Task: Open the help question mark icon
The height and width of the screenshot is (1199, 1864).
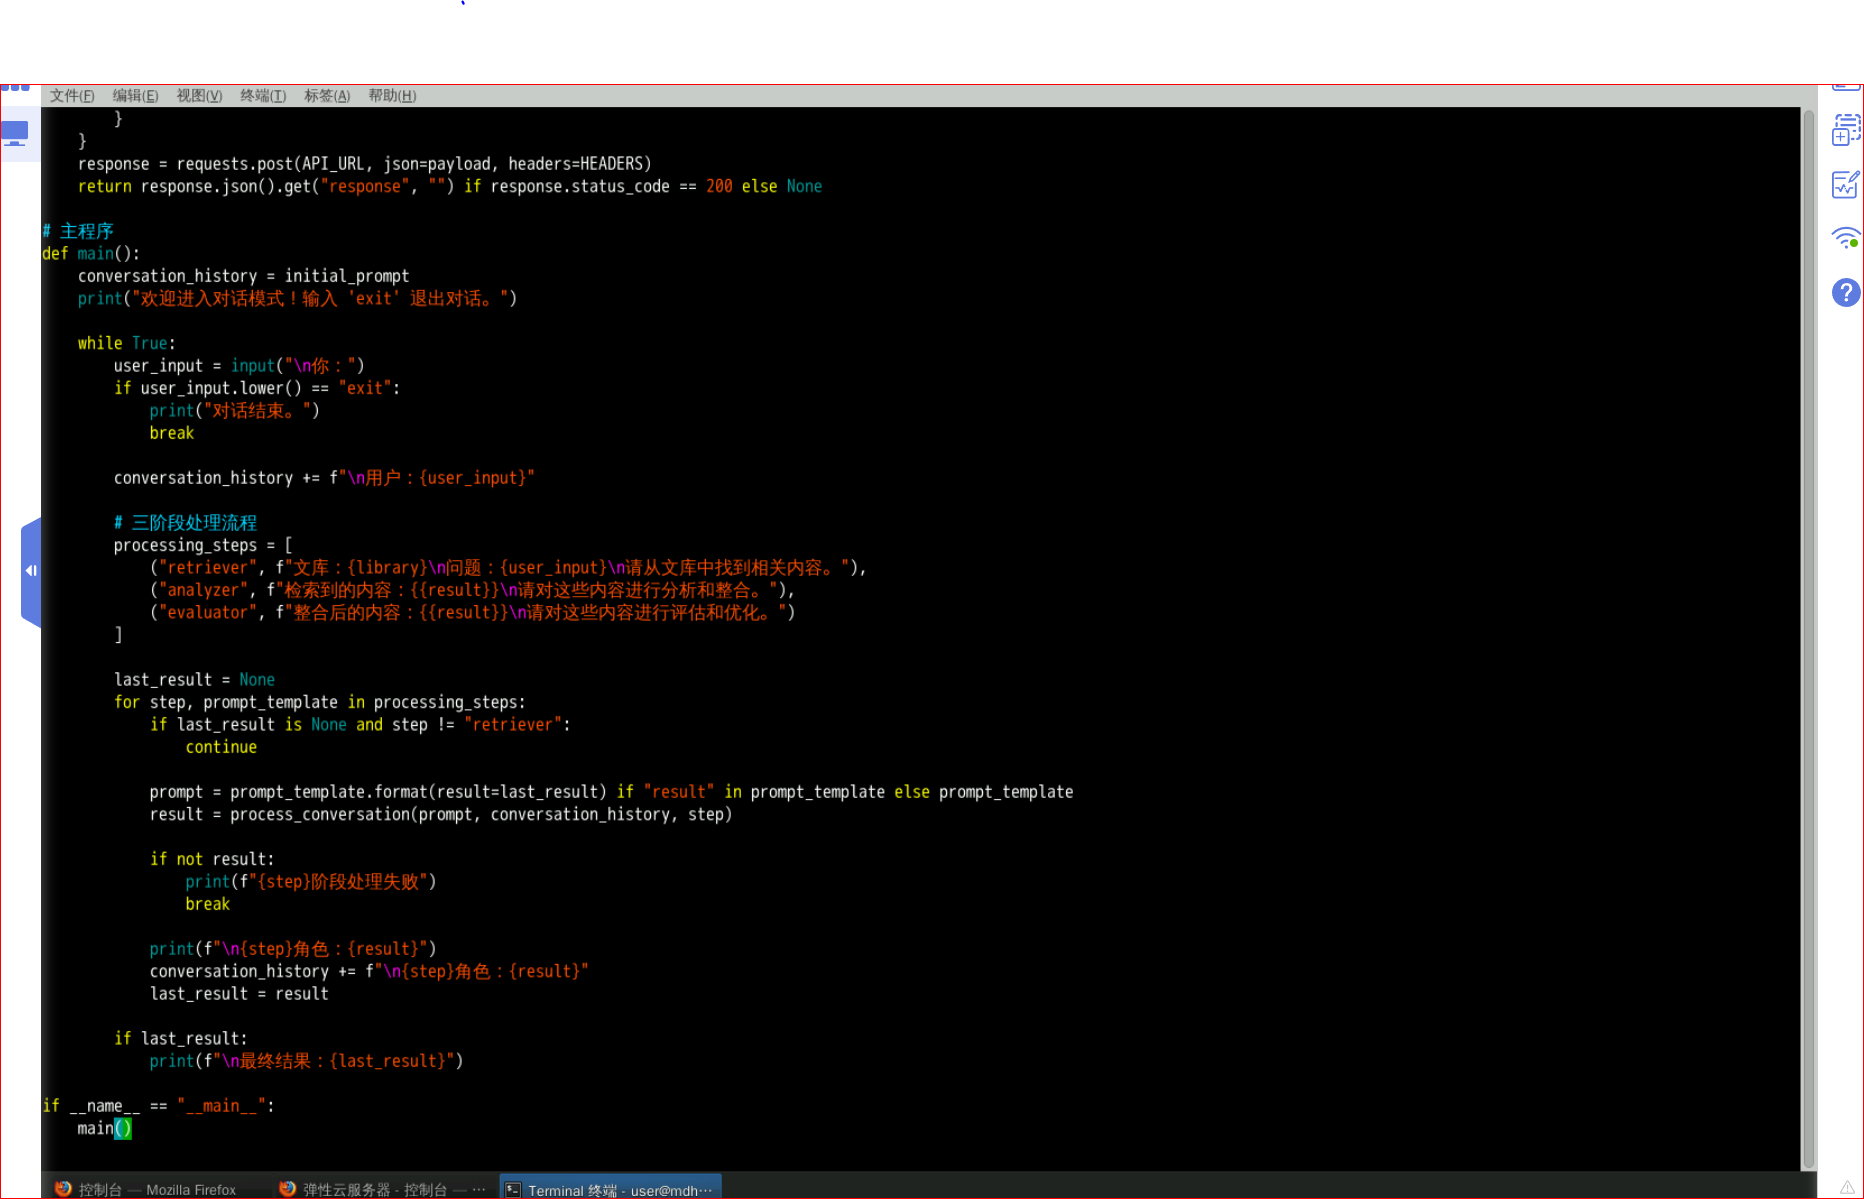Action: (x=1846, y=293)
